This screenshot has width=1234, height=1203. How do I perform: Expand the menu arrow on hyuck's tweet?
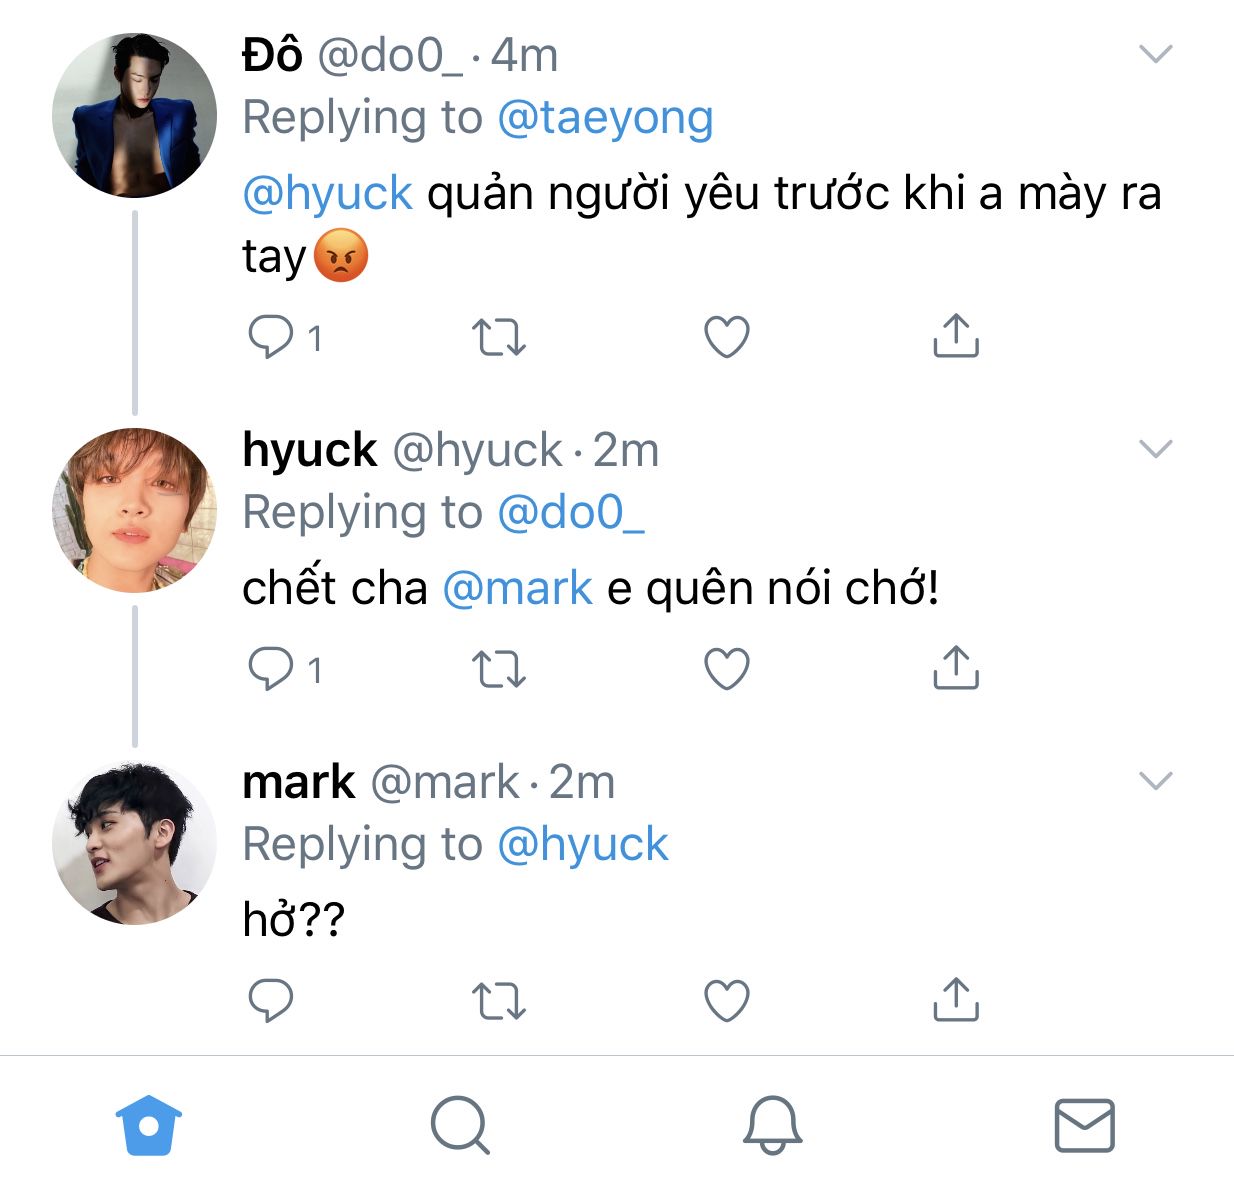[1155, 449]
